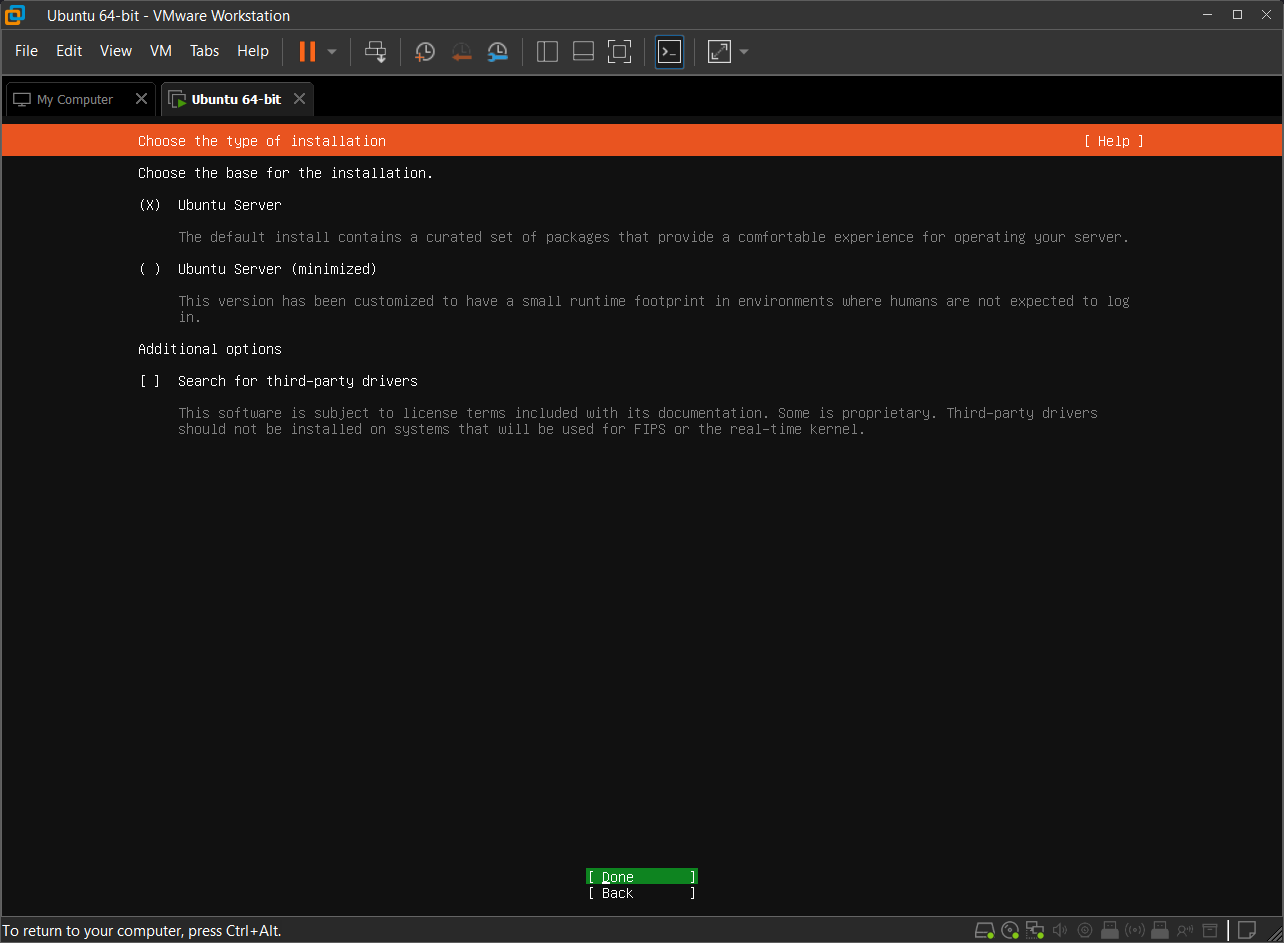Image resolution: width=1284 pixels, height=943 pixels.
Task: Select the Ubuntu Server radio option
Action: 150,205
